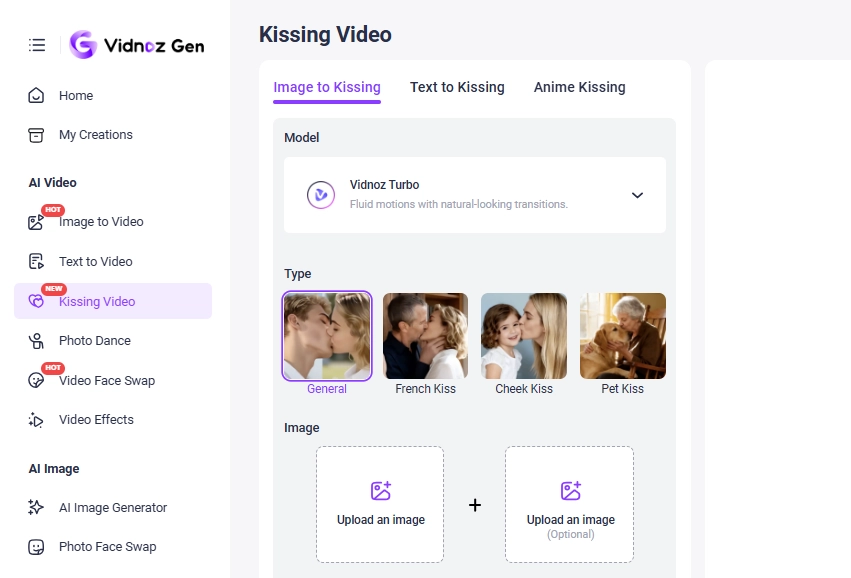
Task: Open the sidebar hamburger menu
Action: pos(37,44)
